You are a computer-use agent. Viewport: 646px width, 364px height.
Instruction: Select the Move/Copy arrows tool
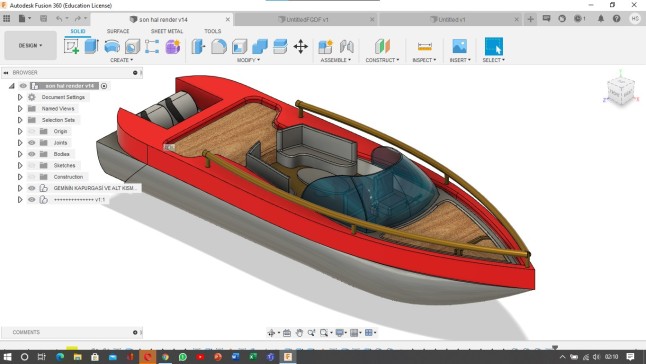[301, 46]
